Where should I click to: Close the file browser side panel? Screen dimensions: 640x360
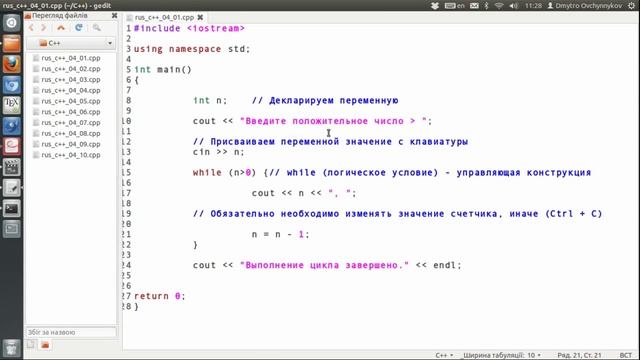[x=114, y=16]
